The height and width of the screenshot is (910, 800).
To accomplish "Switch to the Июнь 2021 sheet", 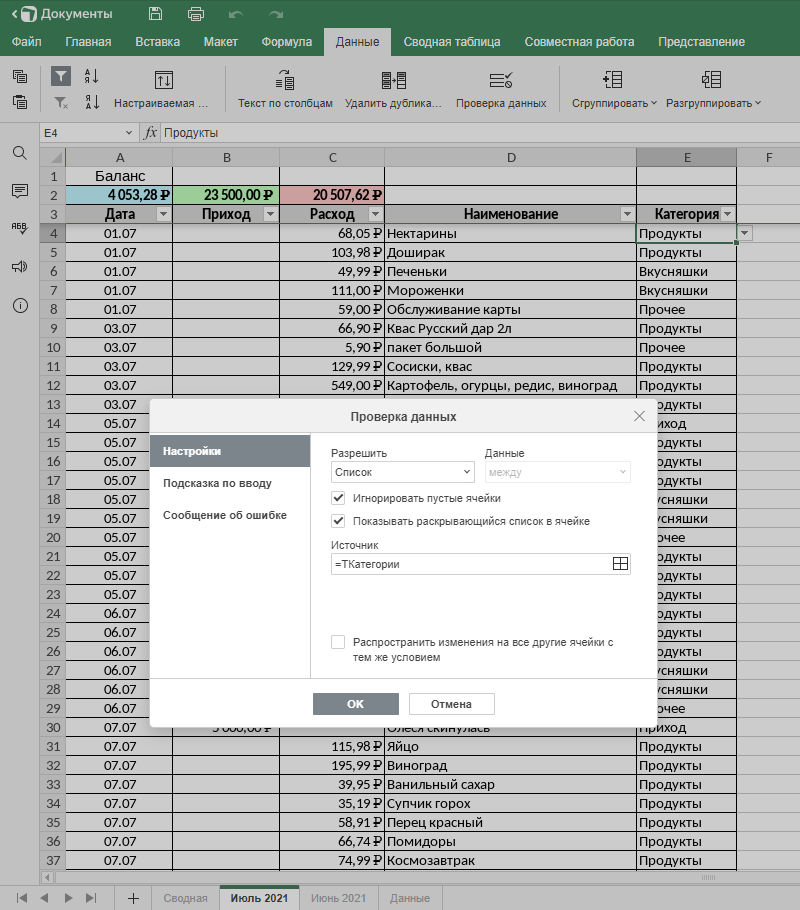I will point(338,898).
